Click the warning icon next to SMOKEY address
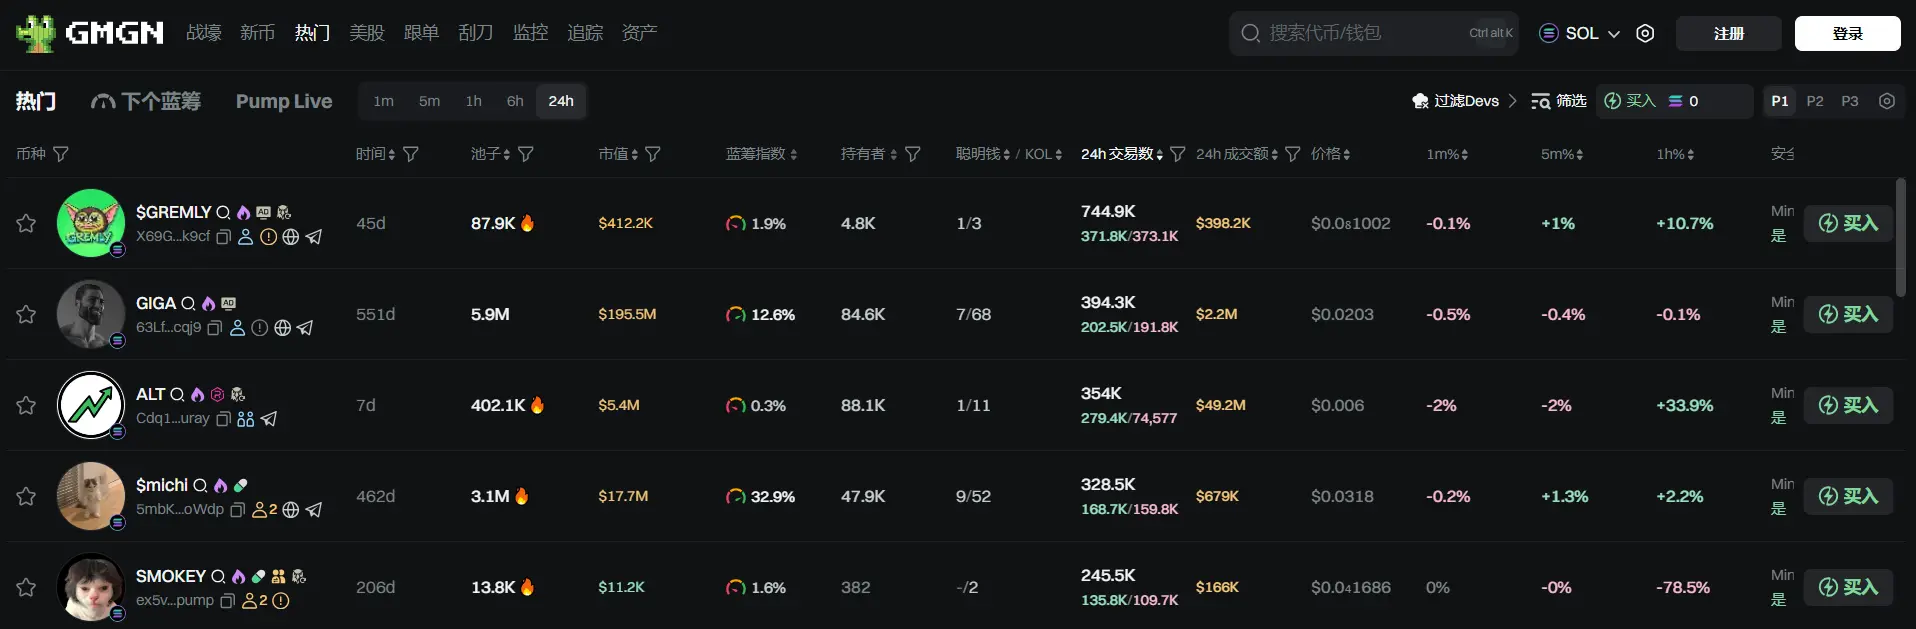The width and height of the screenshot is (1916, 629). click(281, 601)
